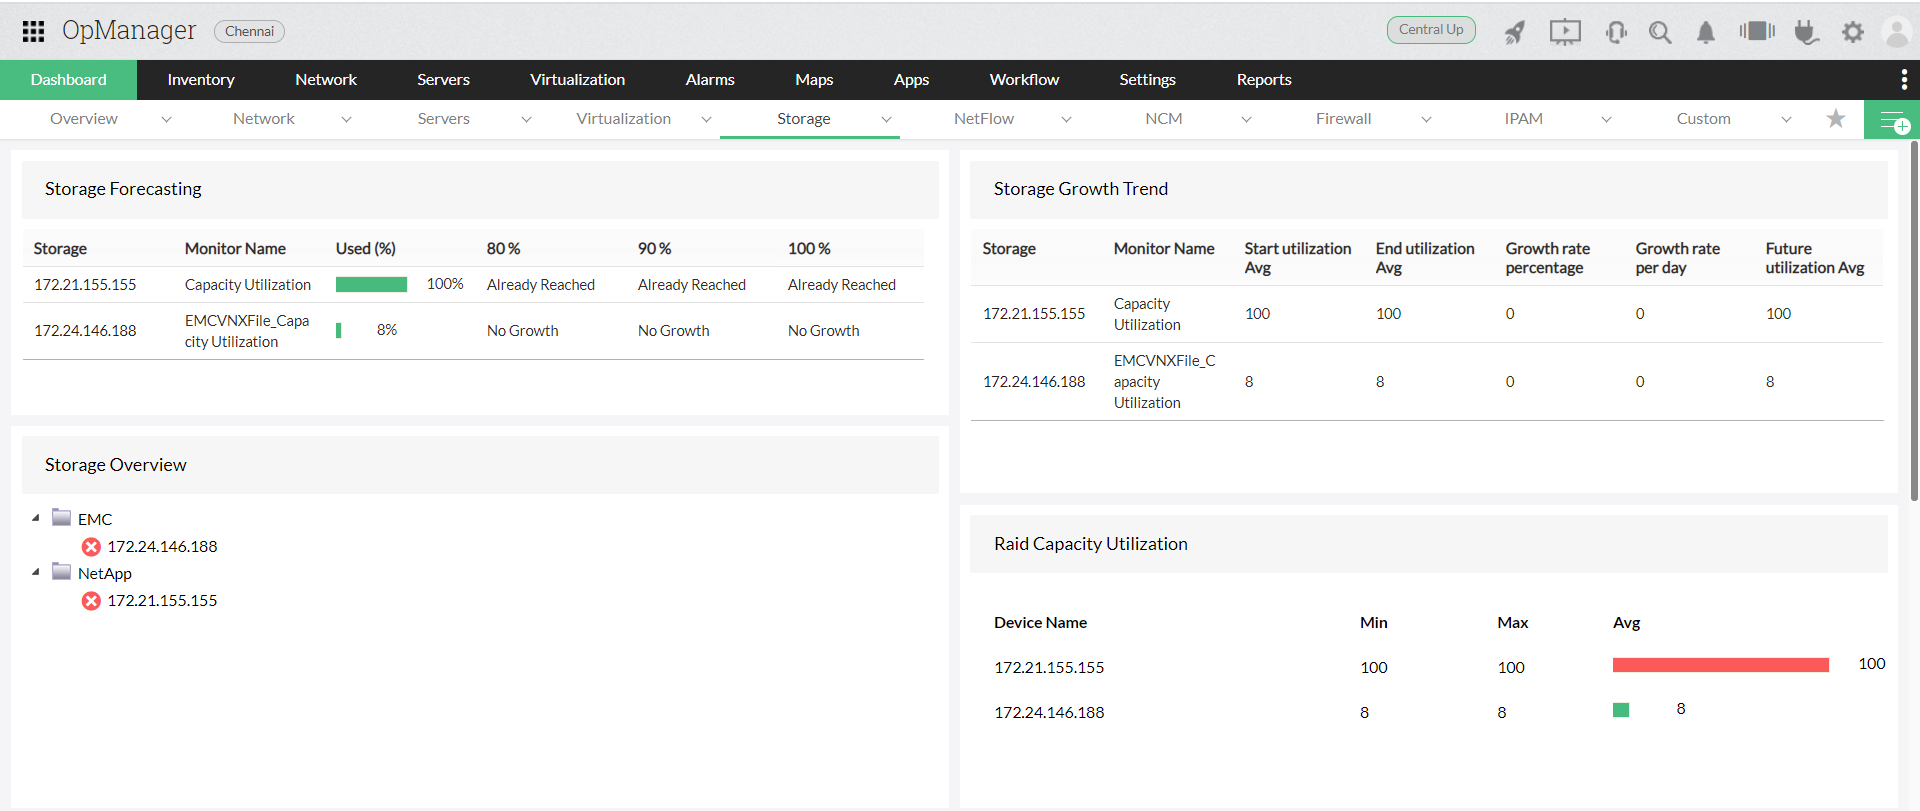
Task: Click the headset support icon
Action: 1616,32
